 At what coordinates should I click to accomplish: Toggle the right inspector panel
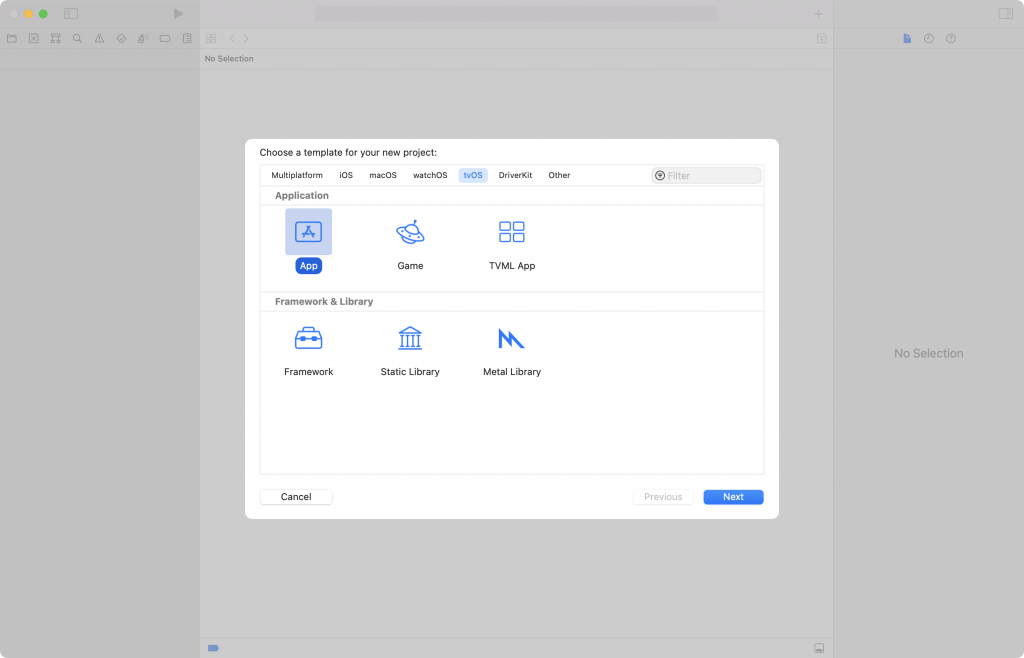point(1006,14)
